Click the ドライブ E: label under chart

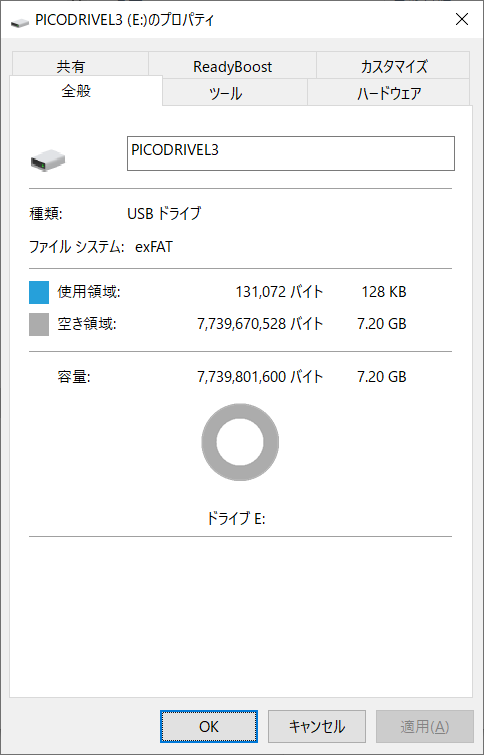click(236, 519)
